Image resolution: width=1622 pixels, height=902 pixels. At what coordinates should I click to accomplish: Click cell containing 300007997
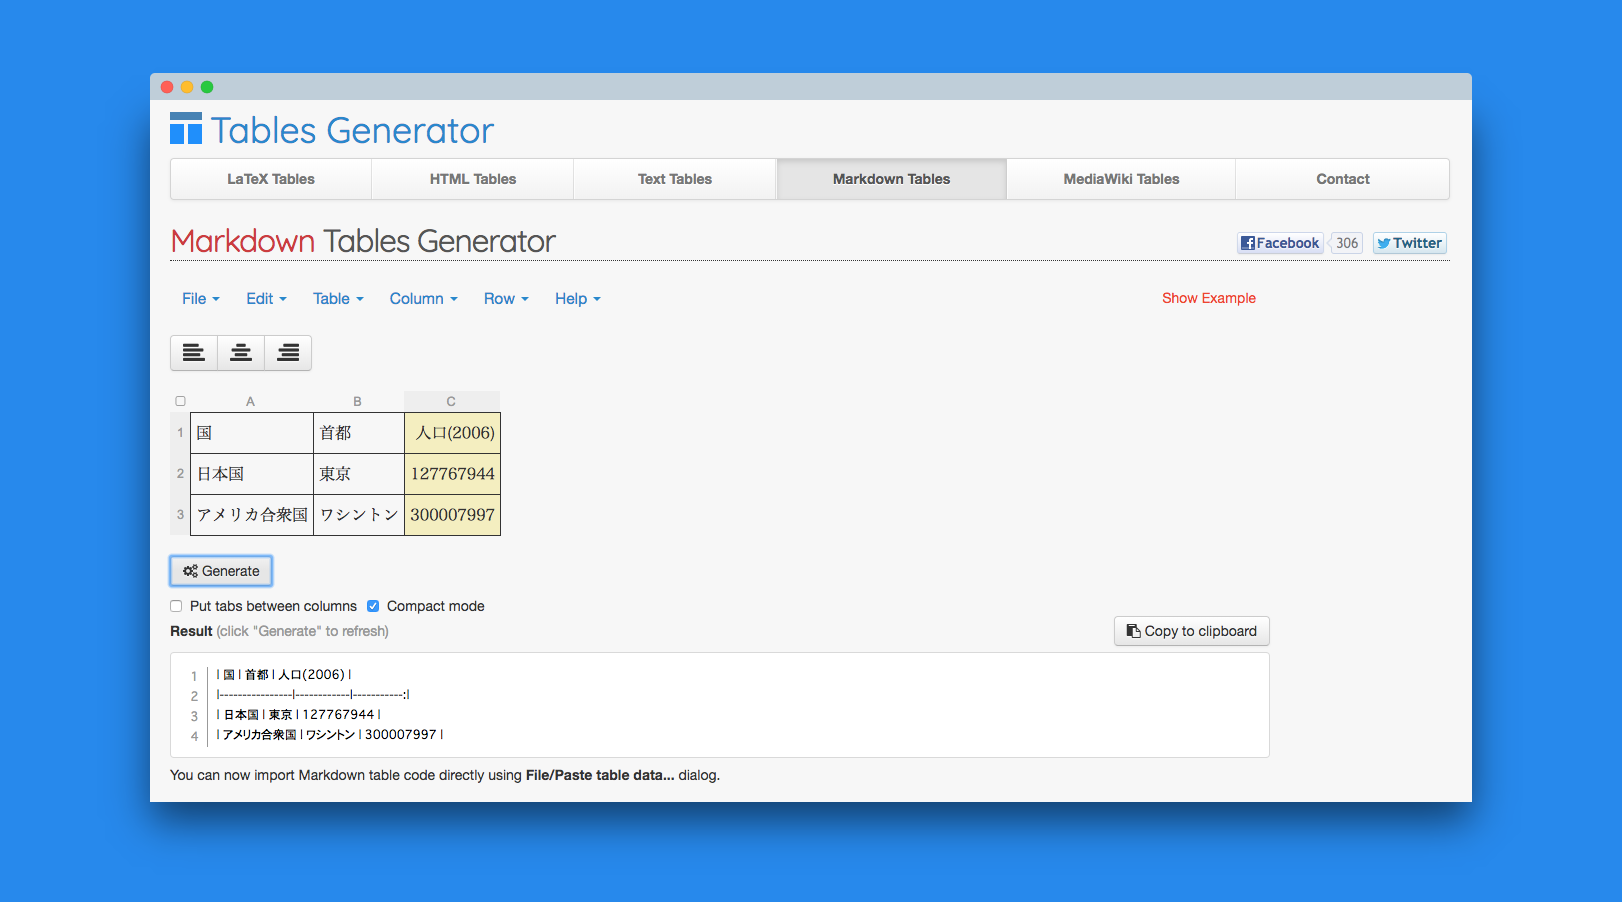pos(452,515)
